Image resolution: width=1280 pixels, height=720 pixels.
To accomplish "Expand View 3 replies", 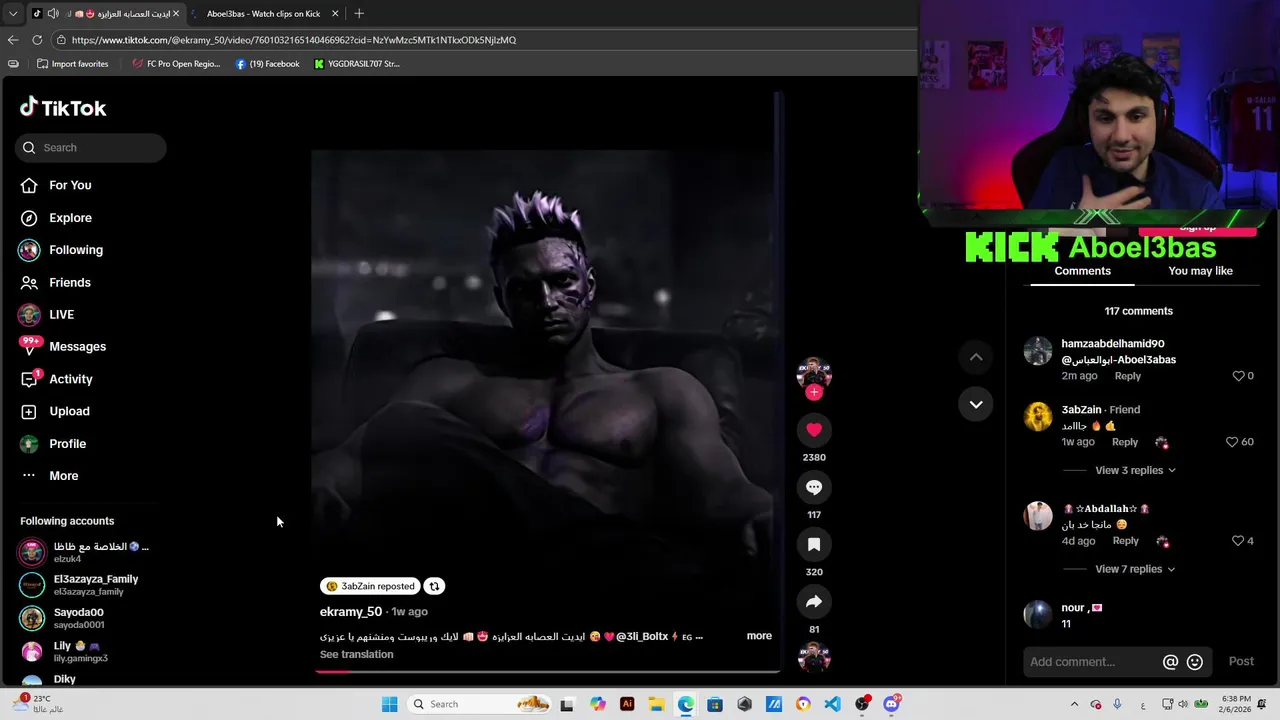I will [1135, 470].
